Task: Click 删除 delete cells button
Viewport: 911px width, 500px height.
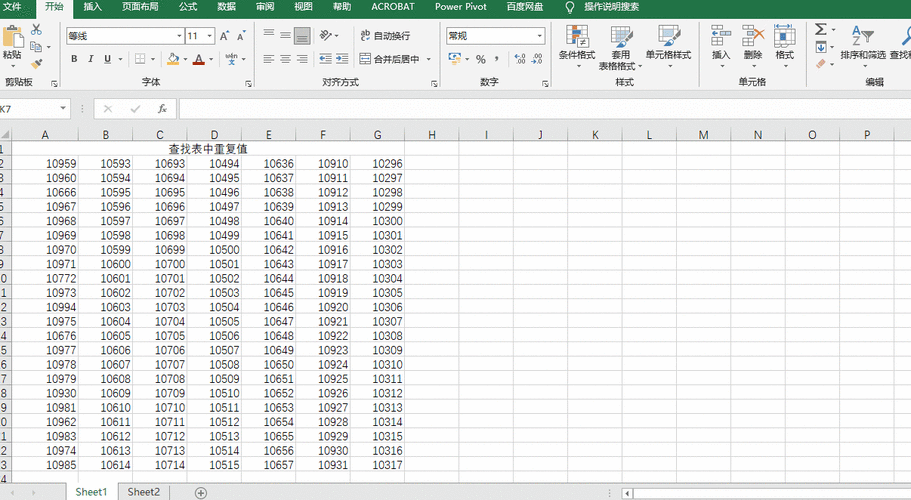Action: pos(753,46)
